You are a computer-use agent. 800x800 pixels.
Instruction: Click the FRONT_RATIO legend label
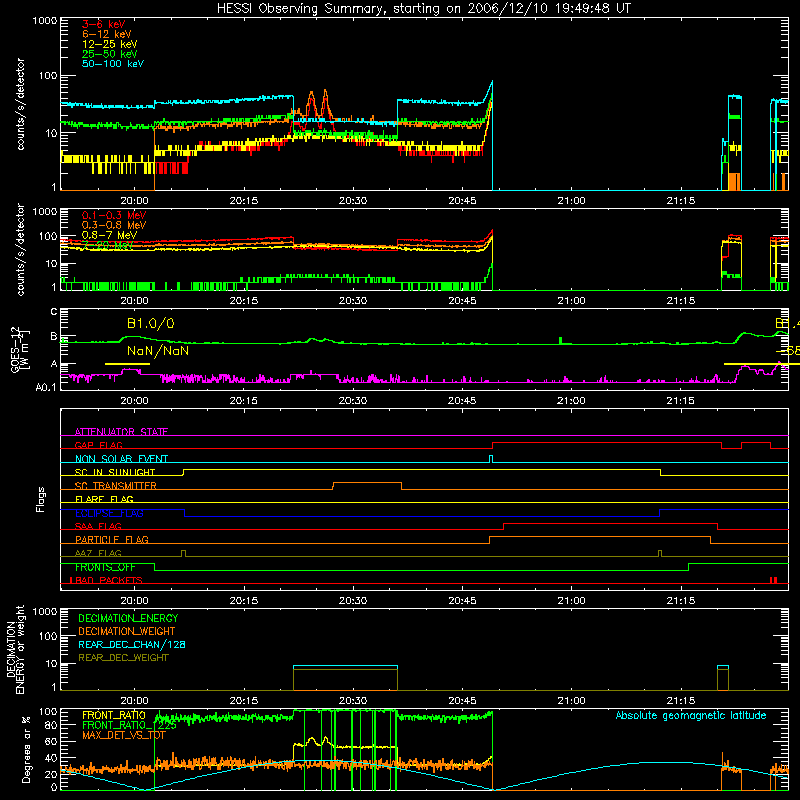coord(114,715)
